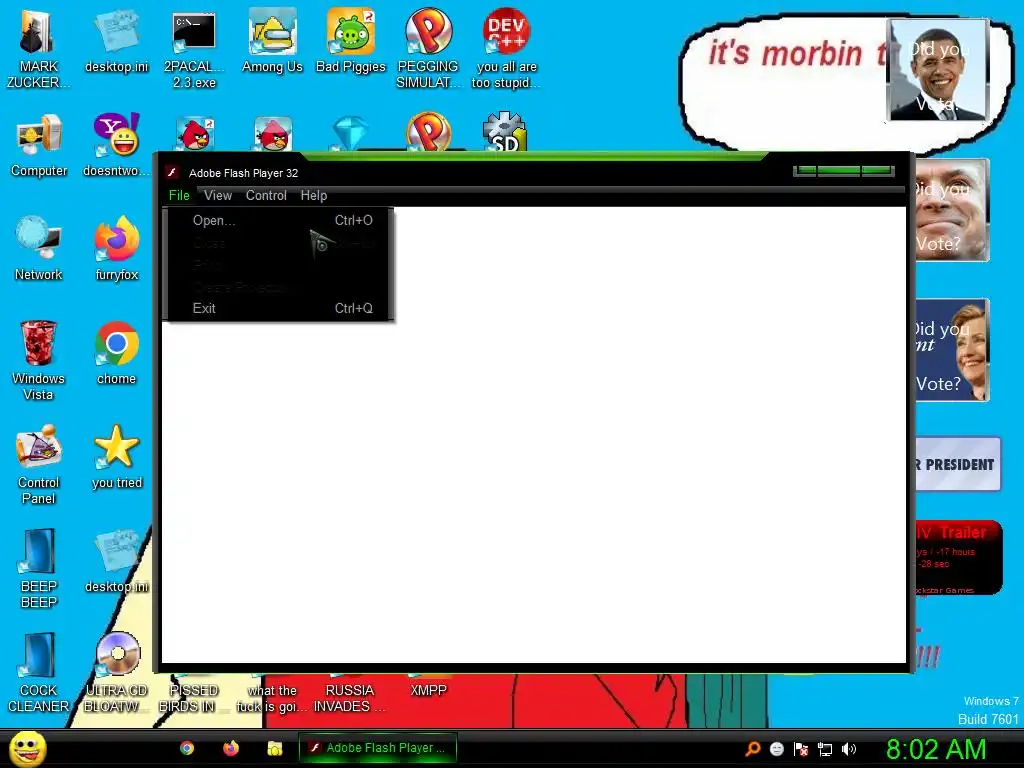1024x768 pixels.
Task: Open the MARK ZUCKER... desktop icon
Action: [x=38, y=49]
